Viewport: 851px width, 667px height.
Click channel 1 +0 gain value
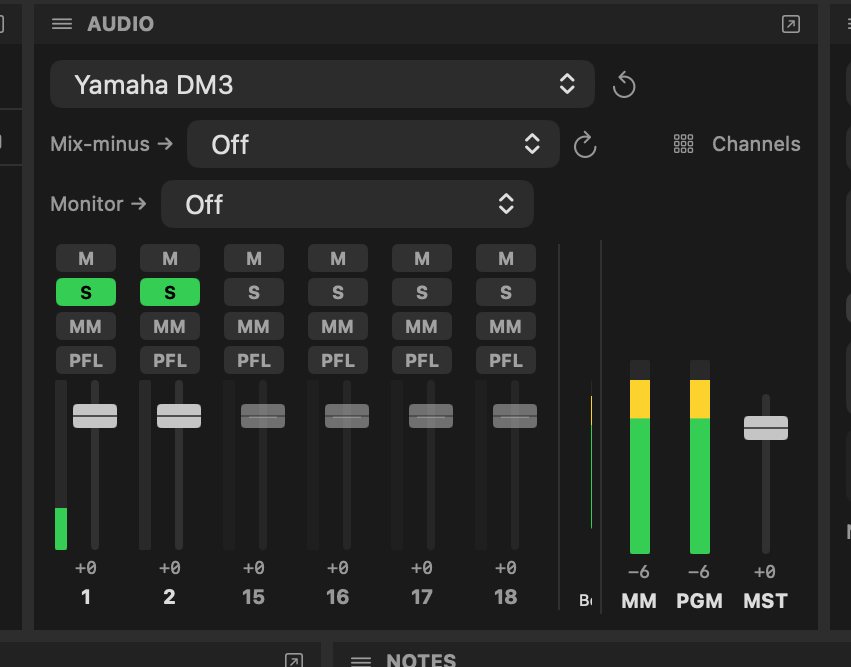pyautogui.click(x=86, y=568)
